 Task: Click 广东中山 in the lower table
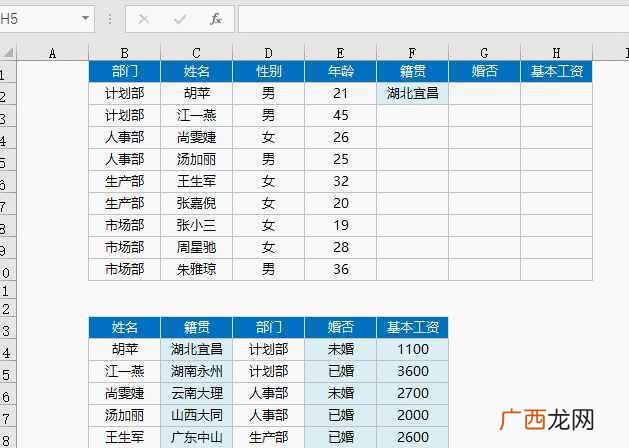click(x=196, y=437)
